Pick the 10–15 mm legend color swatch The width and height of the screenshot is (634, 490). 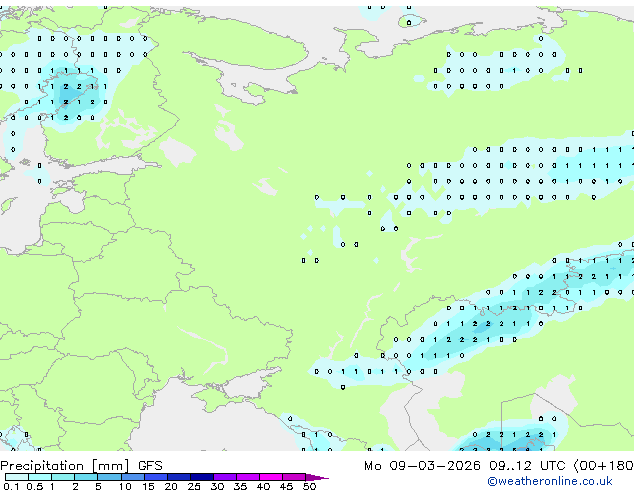click(133, 477)
